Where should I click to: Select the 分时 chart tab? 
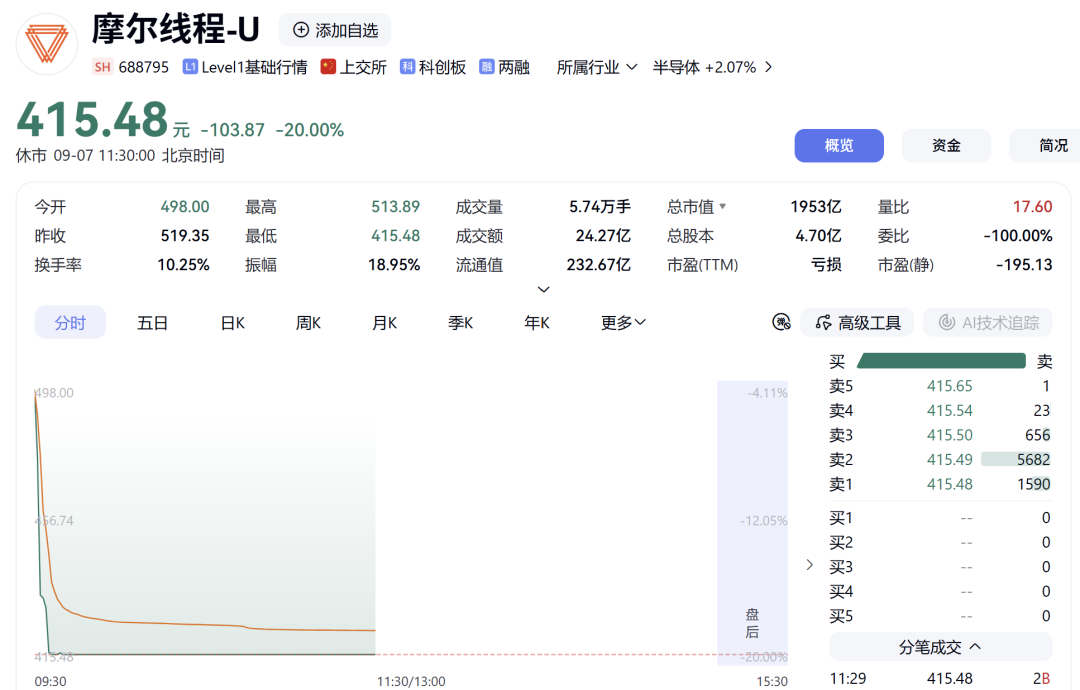(70, 322)
